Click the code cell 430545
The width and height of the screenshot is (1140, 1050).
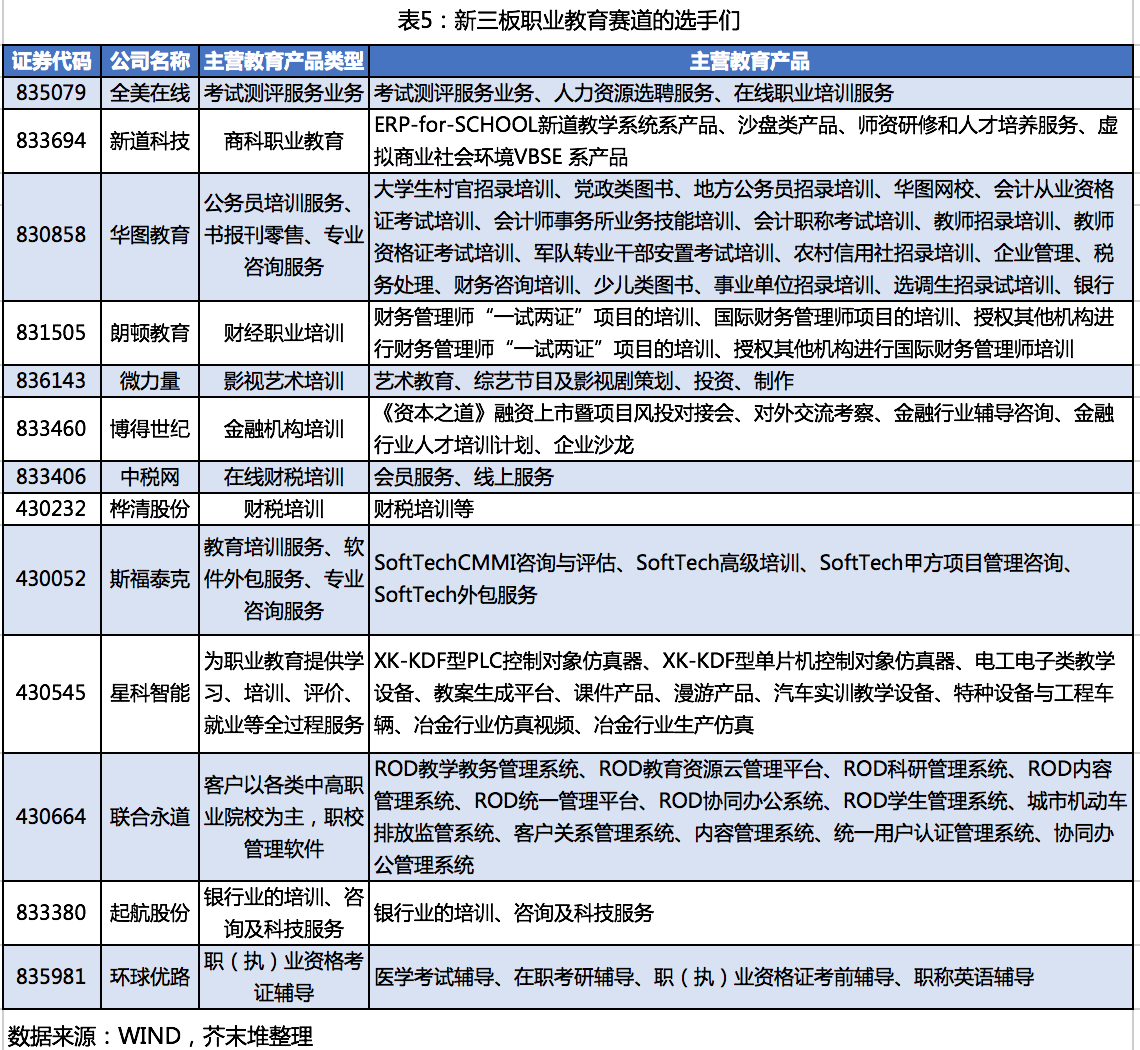coord(52,694)
